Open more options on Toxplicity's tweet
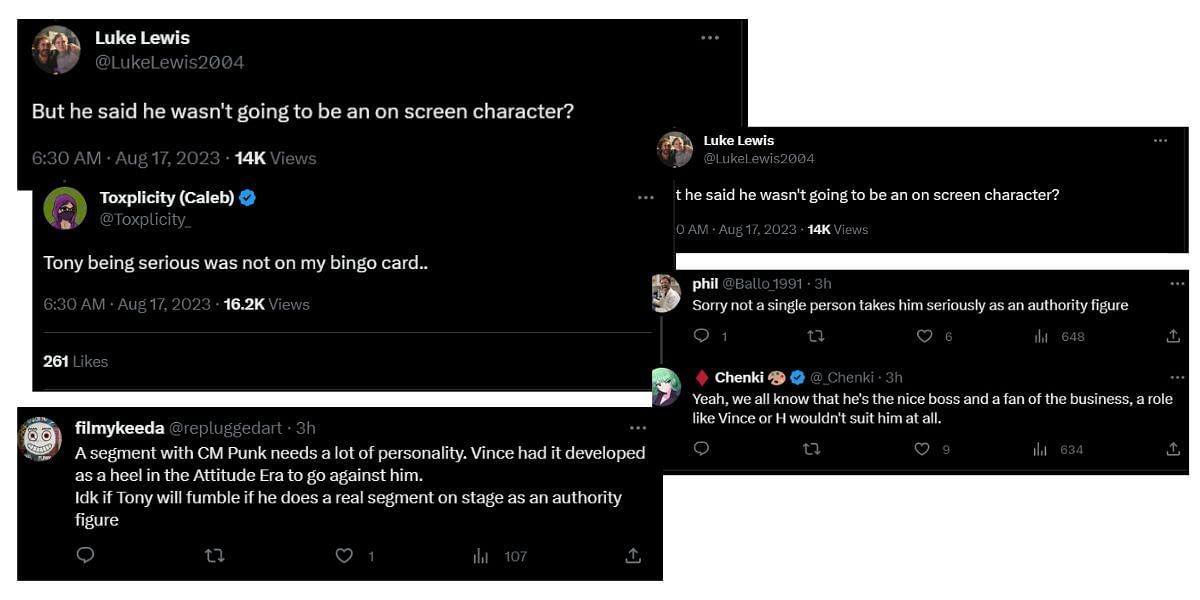 [x=646, y=198]
